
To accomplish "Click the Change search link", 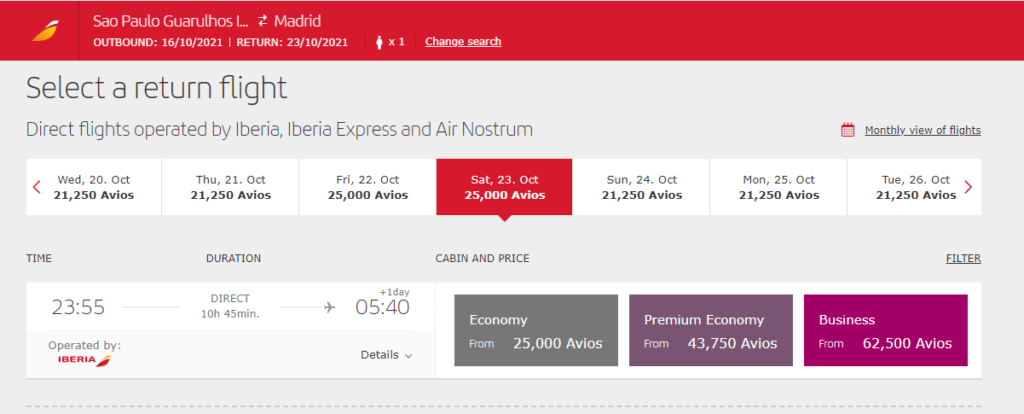I will tap(463, 42).
